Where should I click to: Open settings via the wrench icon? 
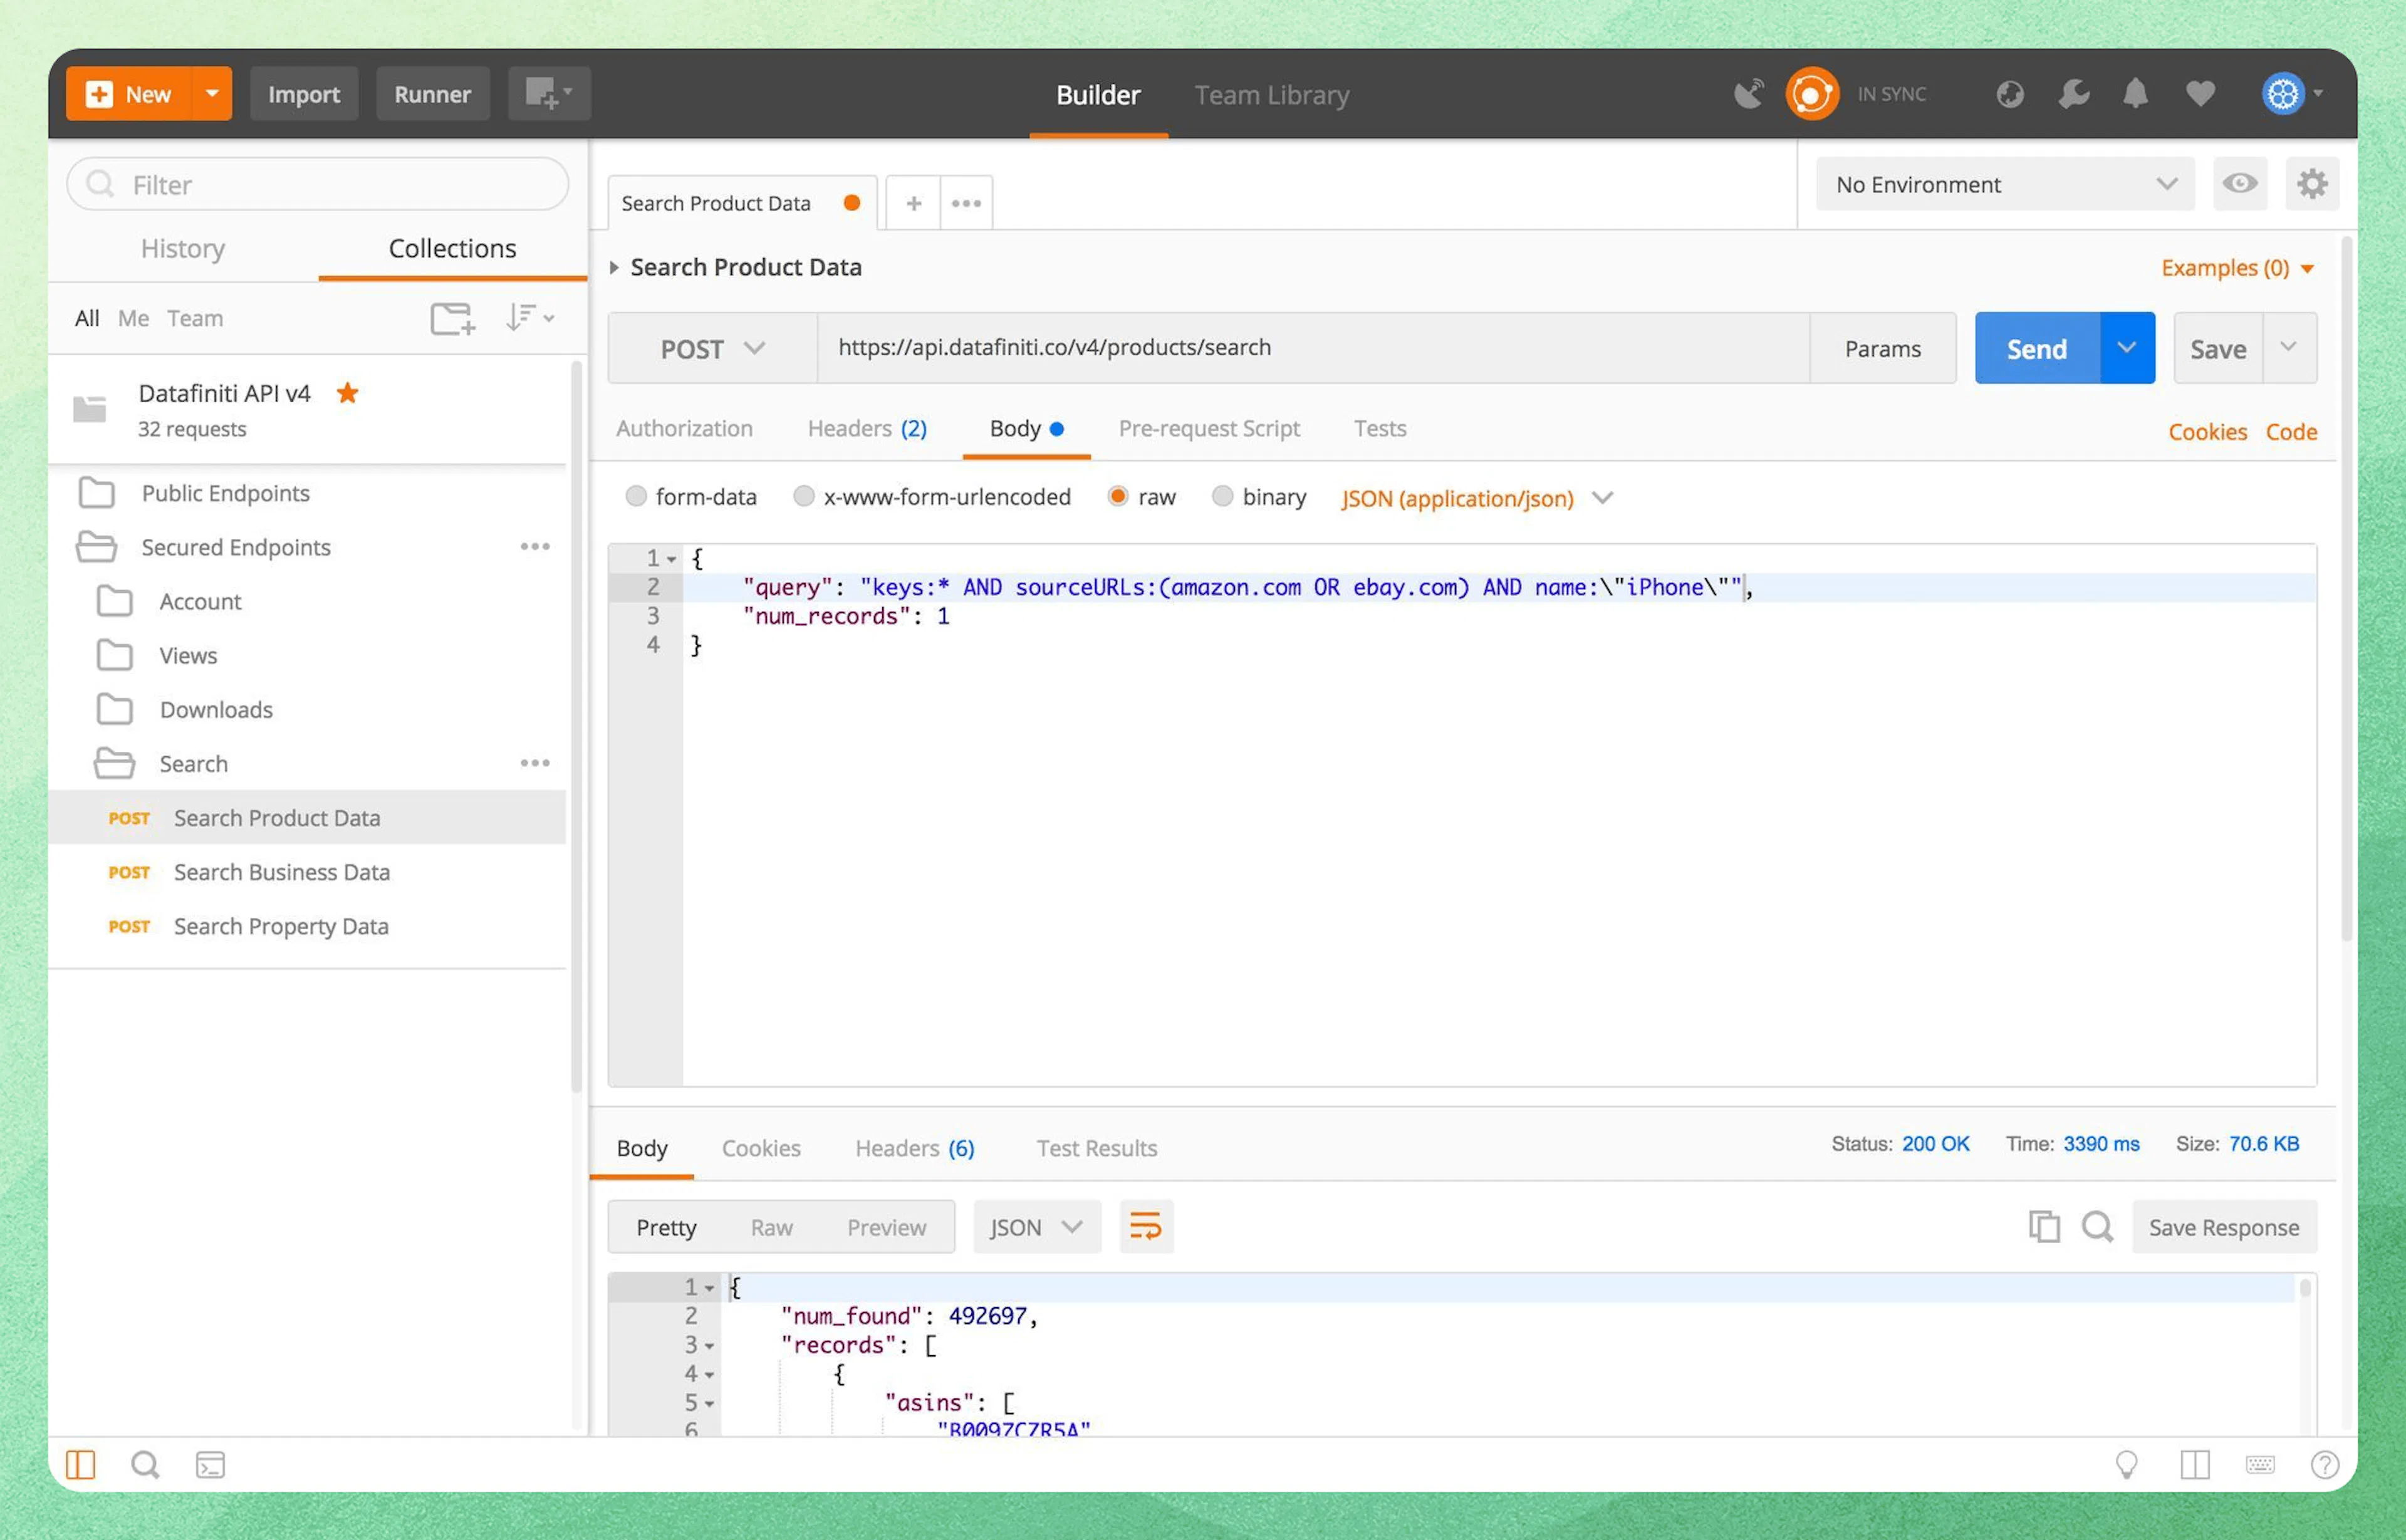point(2074,93)
